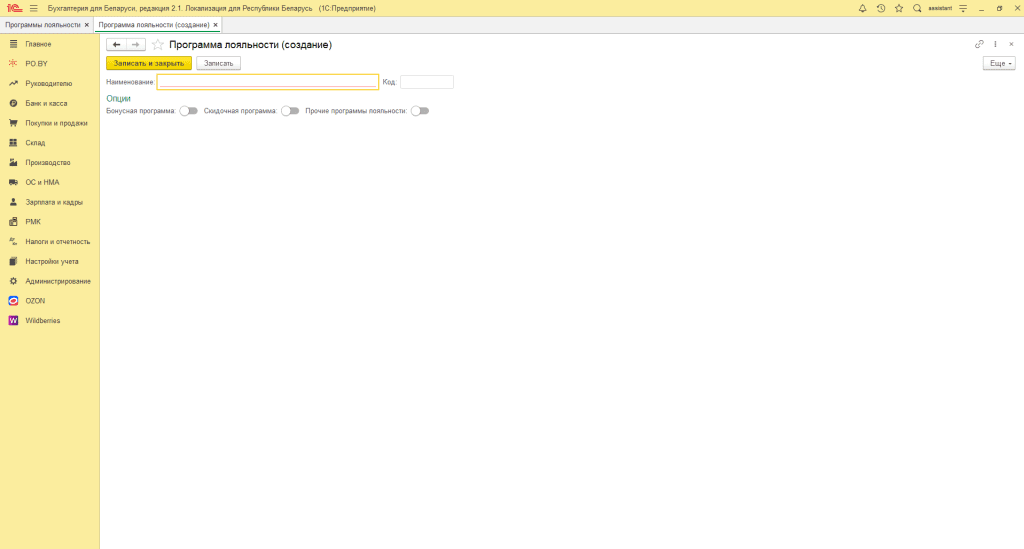Screen dimensions: 1024x549
Task: Toggle Бонусная программа switch
Action: tap(189, 111)
